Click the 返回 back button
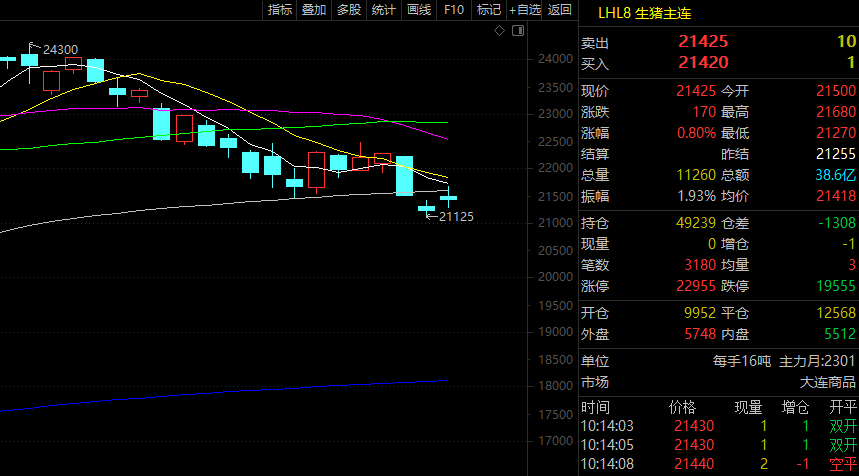The height and width of the screenshot is (476, 859). pos(561,10)
